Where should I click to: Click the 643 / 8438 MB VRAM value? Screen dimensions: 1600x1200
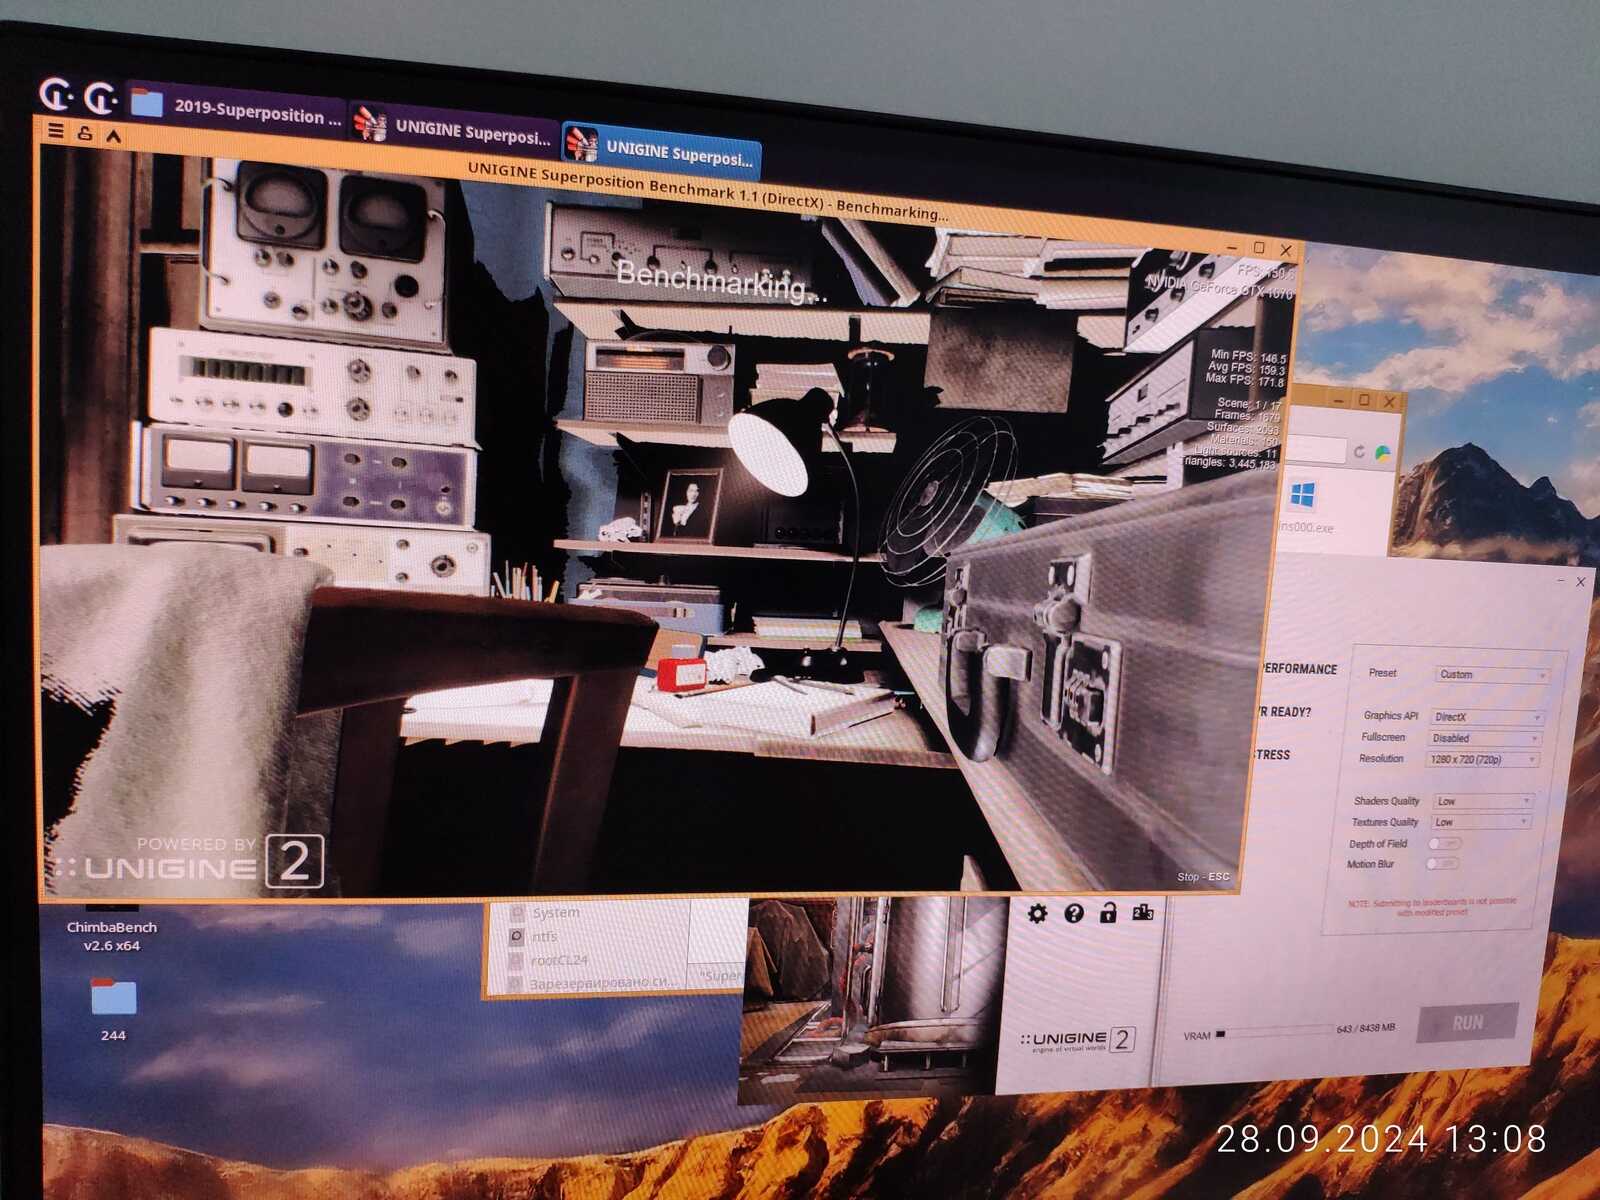tap(1365, 1029)
